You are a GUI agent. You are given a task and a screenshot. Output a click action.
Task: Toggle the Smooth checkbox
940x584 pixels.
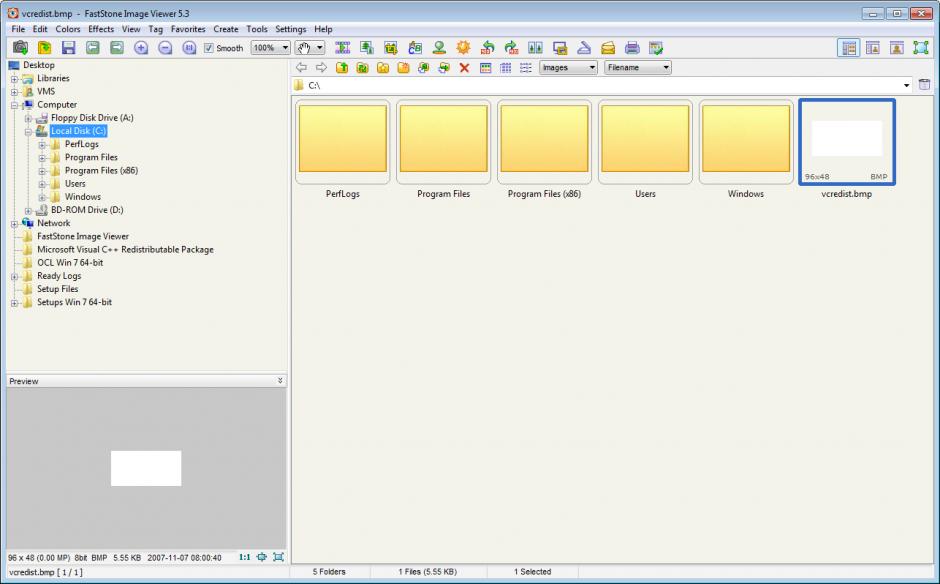pyautogui.click(x=209, y=48)
